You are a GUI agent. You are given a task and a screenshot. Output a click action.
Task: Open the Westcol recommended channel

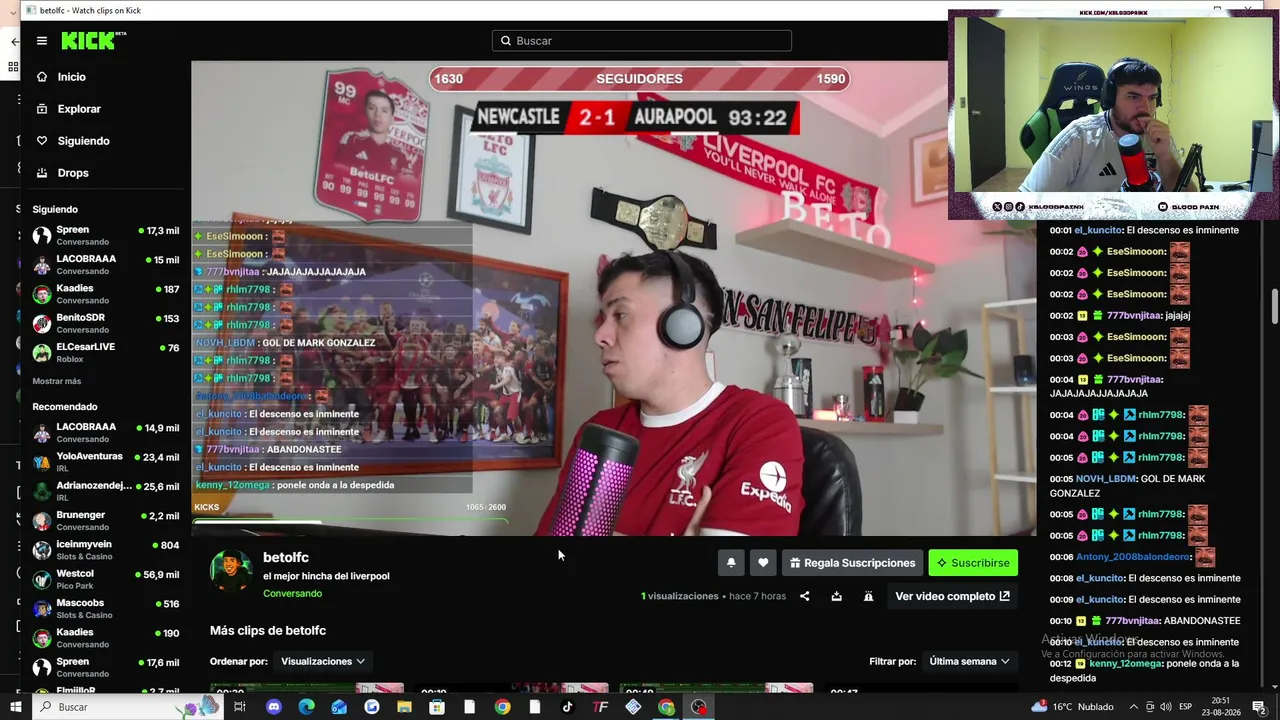pos(106,579)
